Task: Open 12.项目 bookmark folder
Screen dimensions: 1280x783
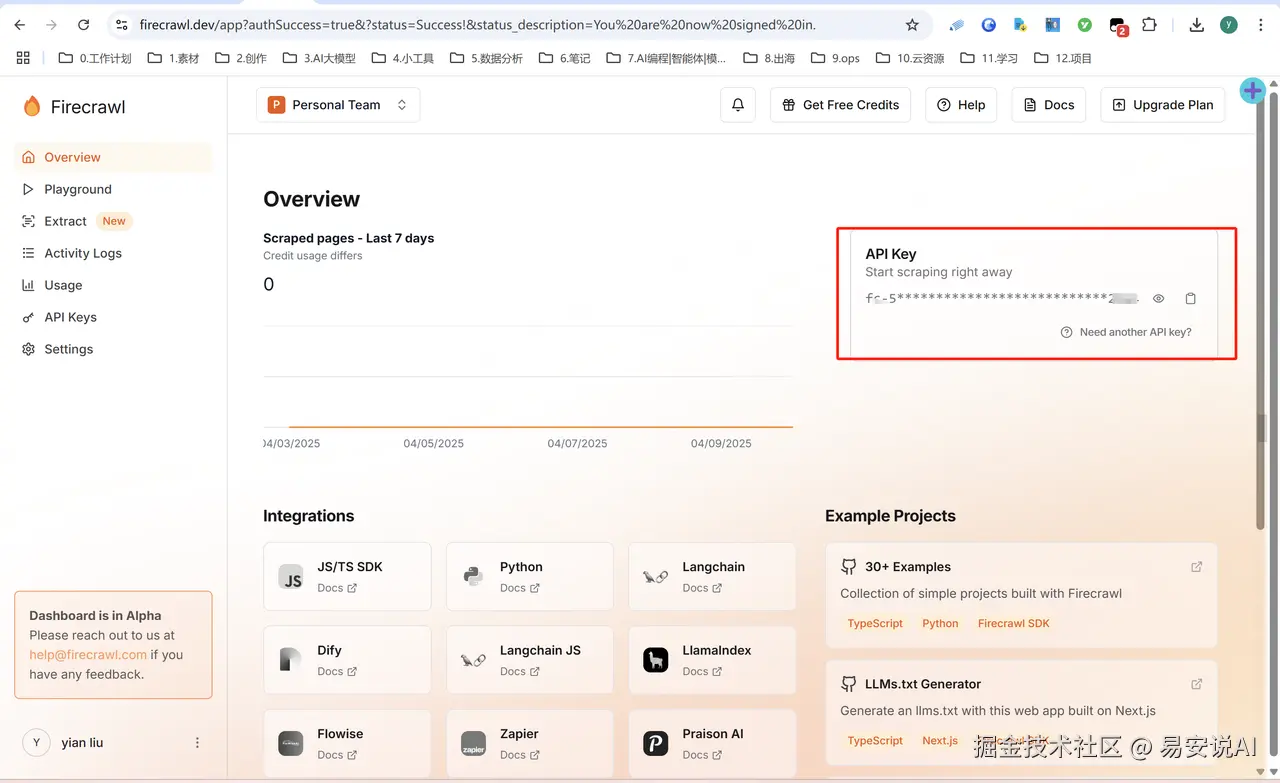Action: click(x=1063, y=58)
